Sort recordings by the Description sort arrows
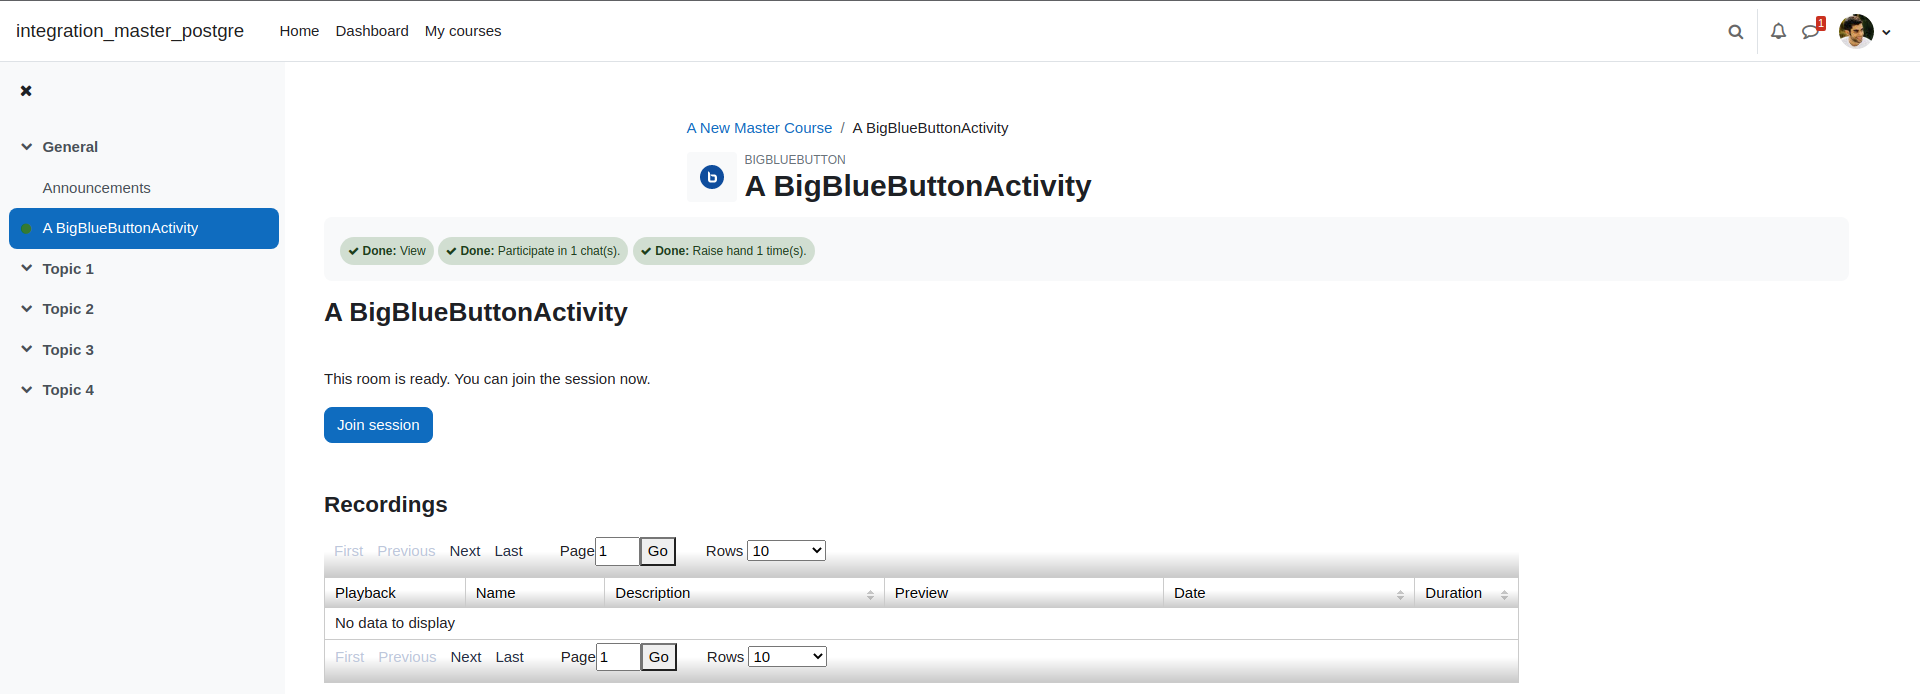1920x694 pixels. coord(870,595)
